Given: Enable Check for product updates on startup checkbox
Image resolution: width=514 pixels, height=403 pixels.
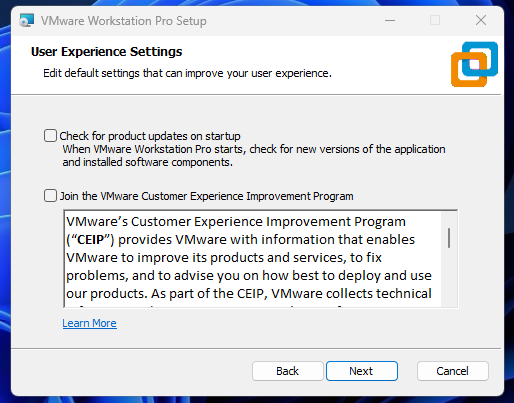Looking at the screenshot, I should point(50,136).
